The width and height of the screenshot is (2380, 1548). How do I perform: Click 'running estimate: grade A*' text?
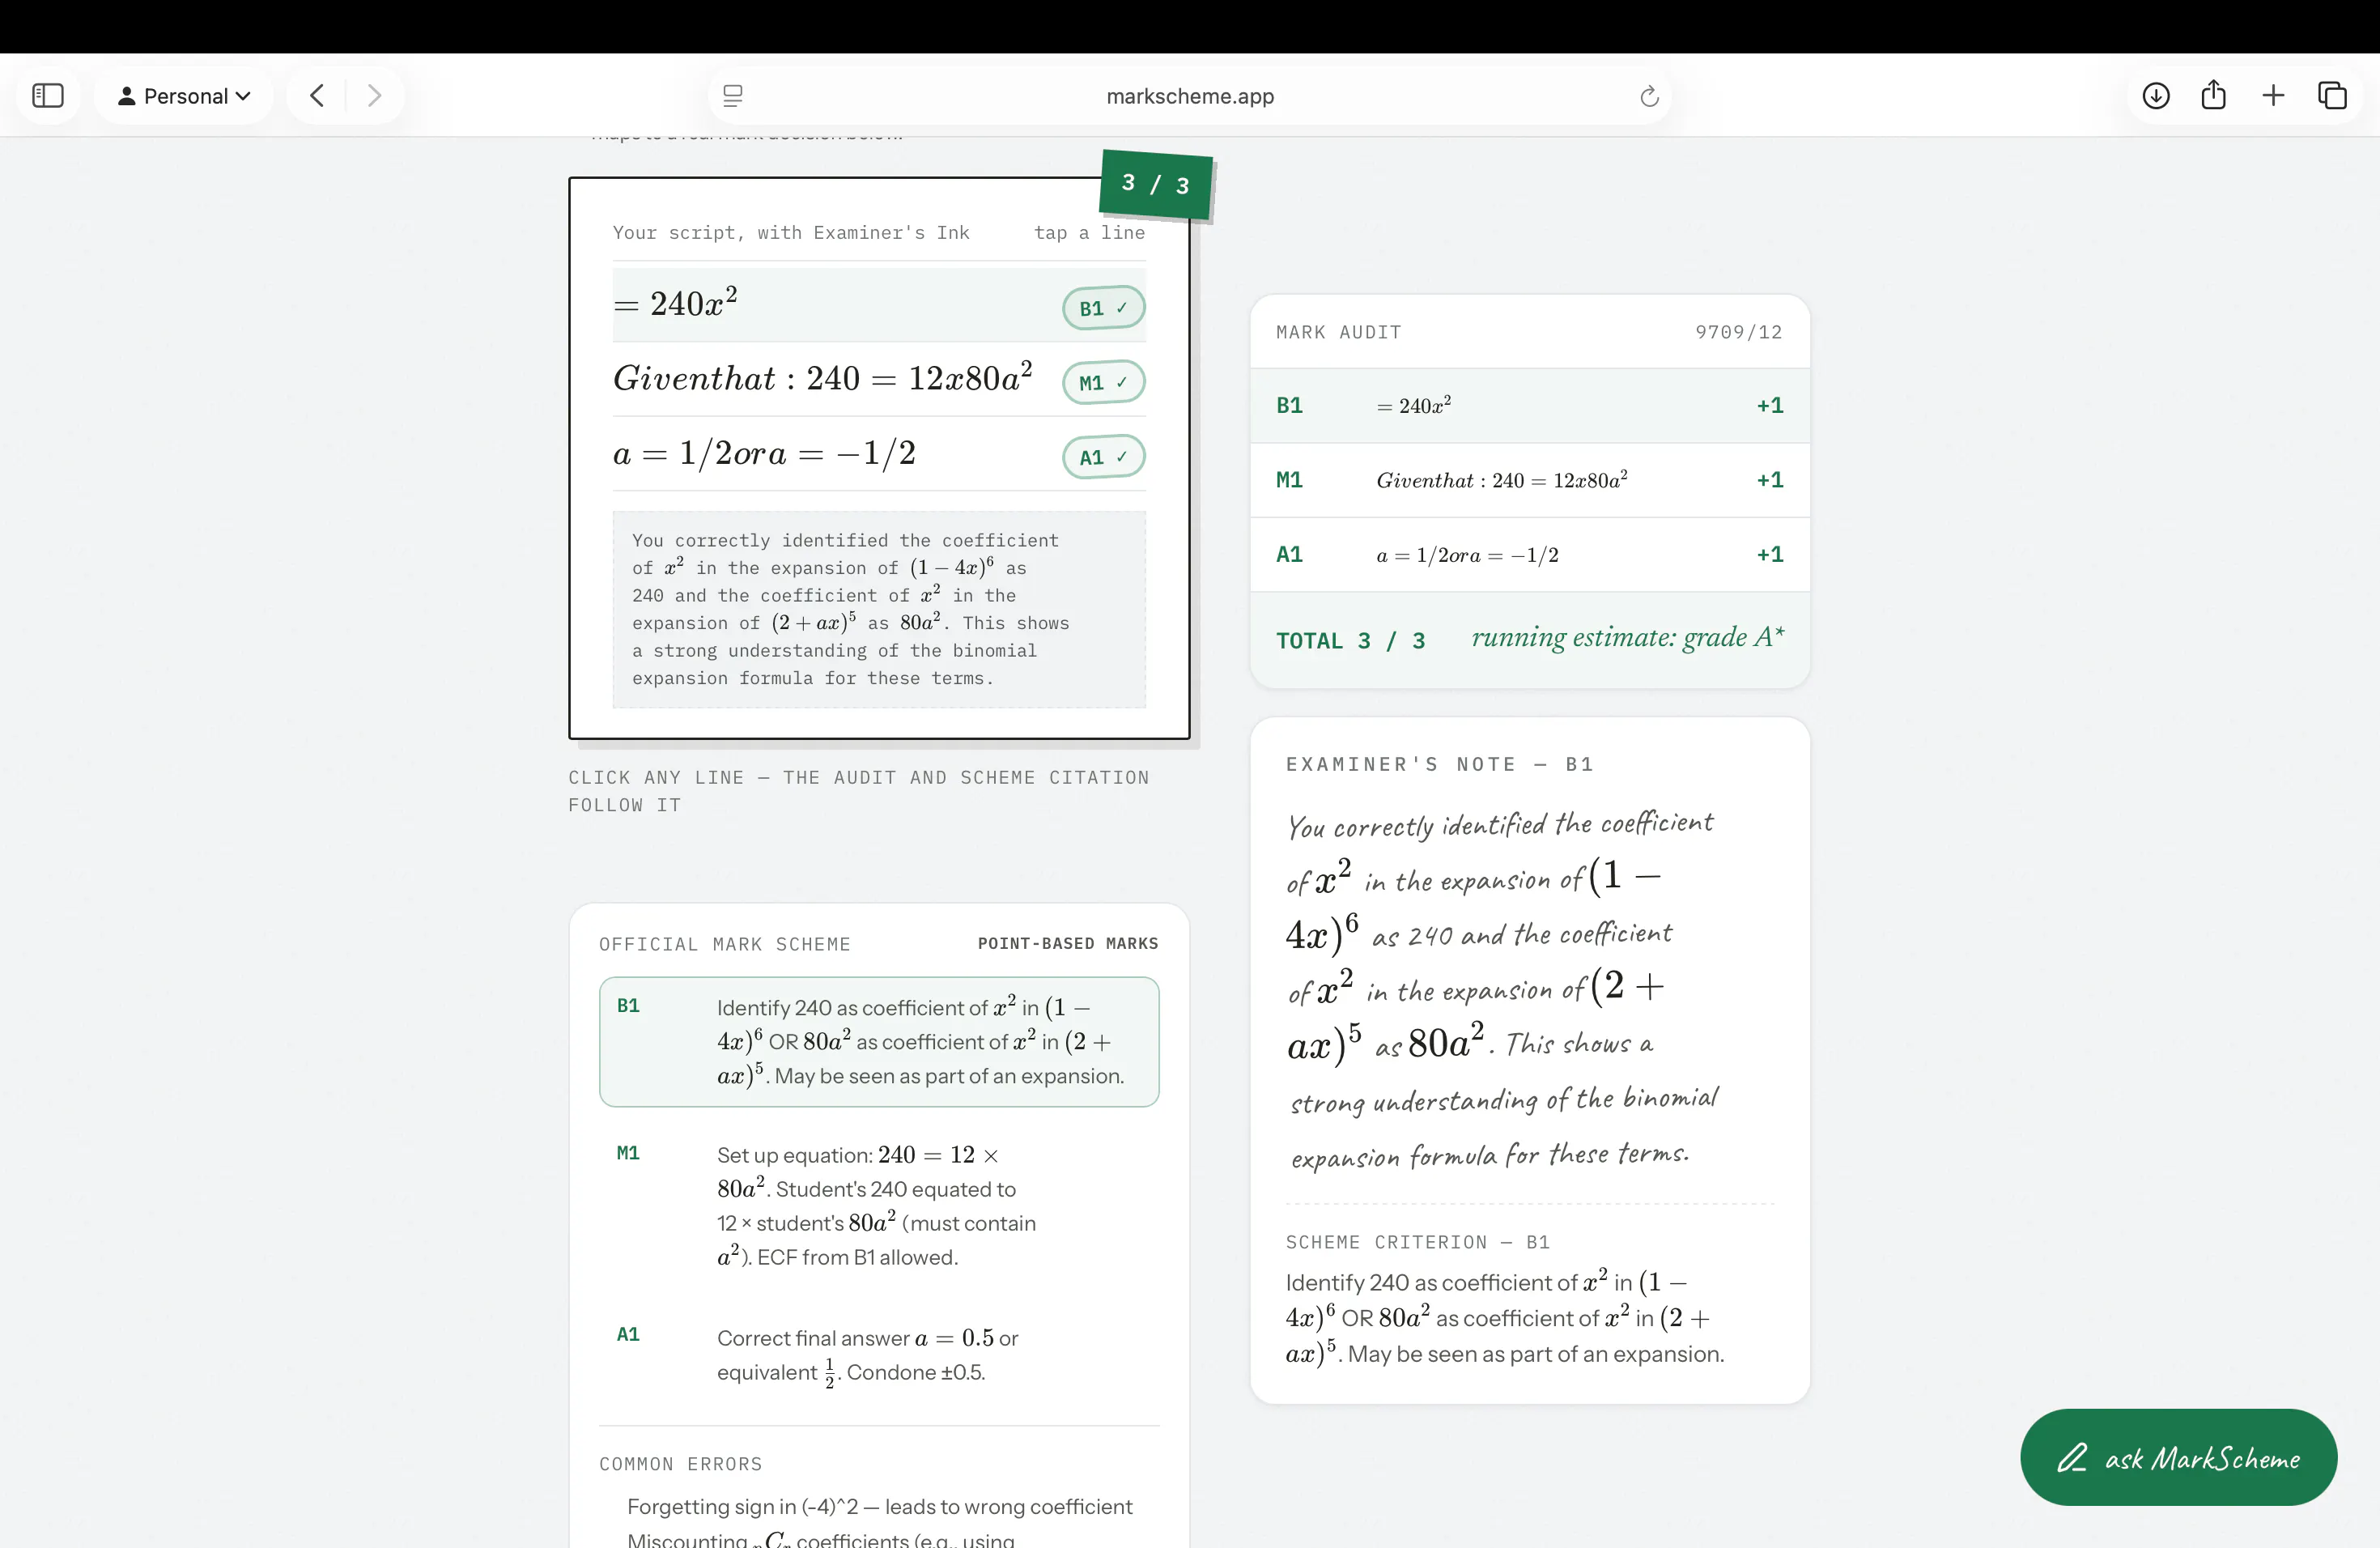coord(1627,638)
